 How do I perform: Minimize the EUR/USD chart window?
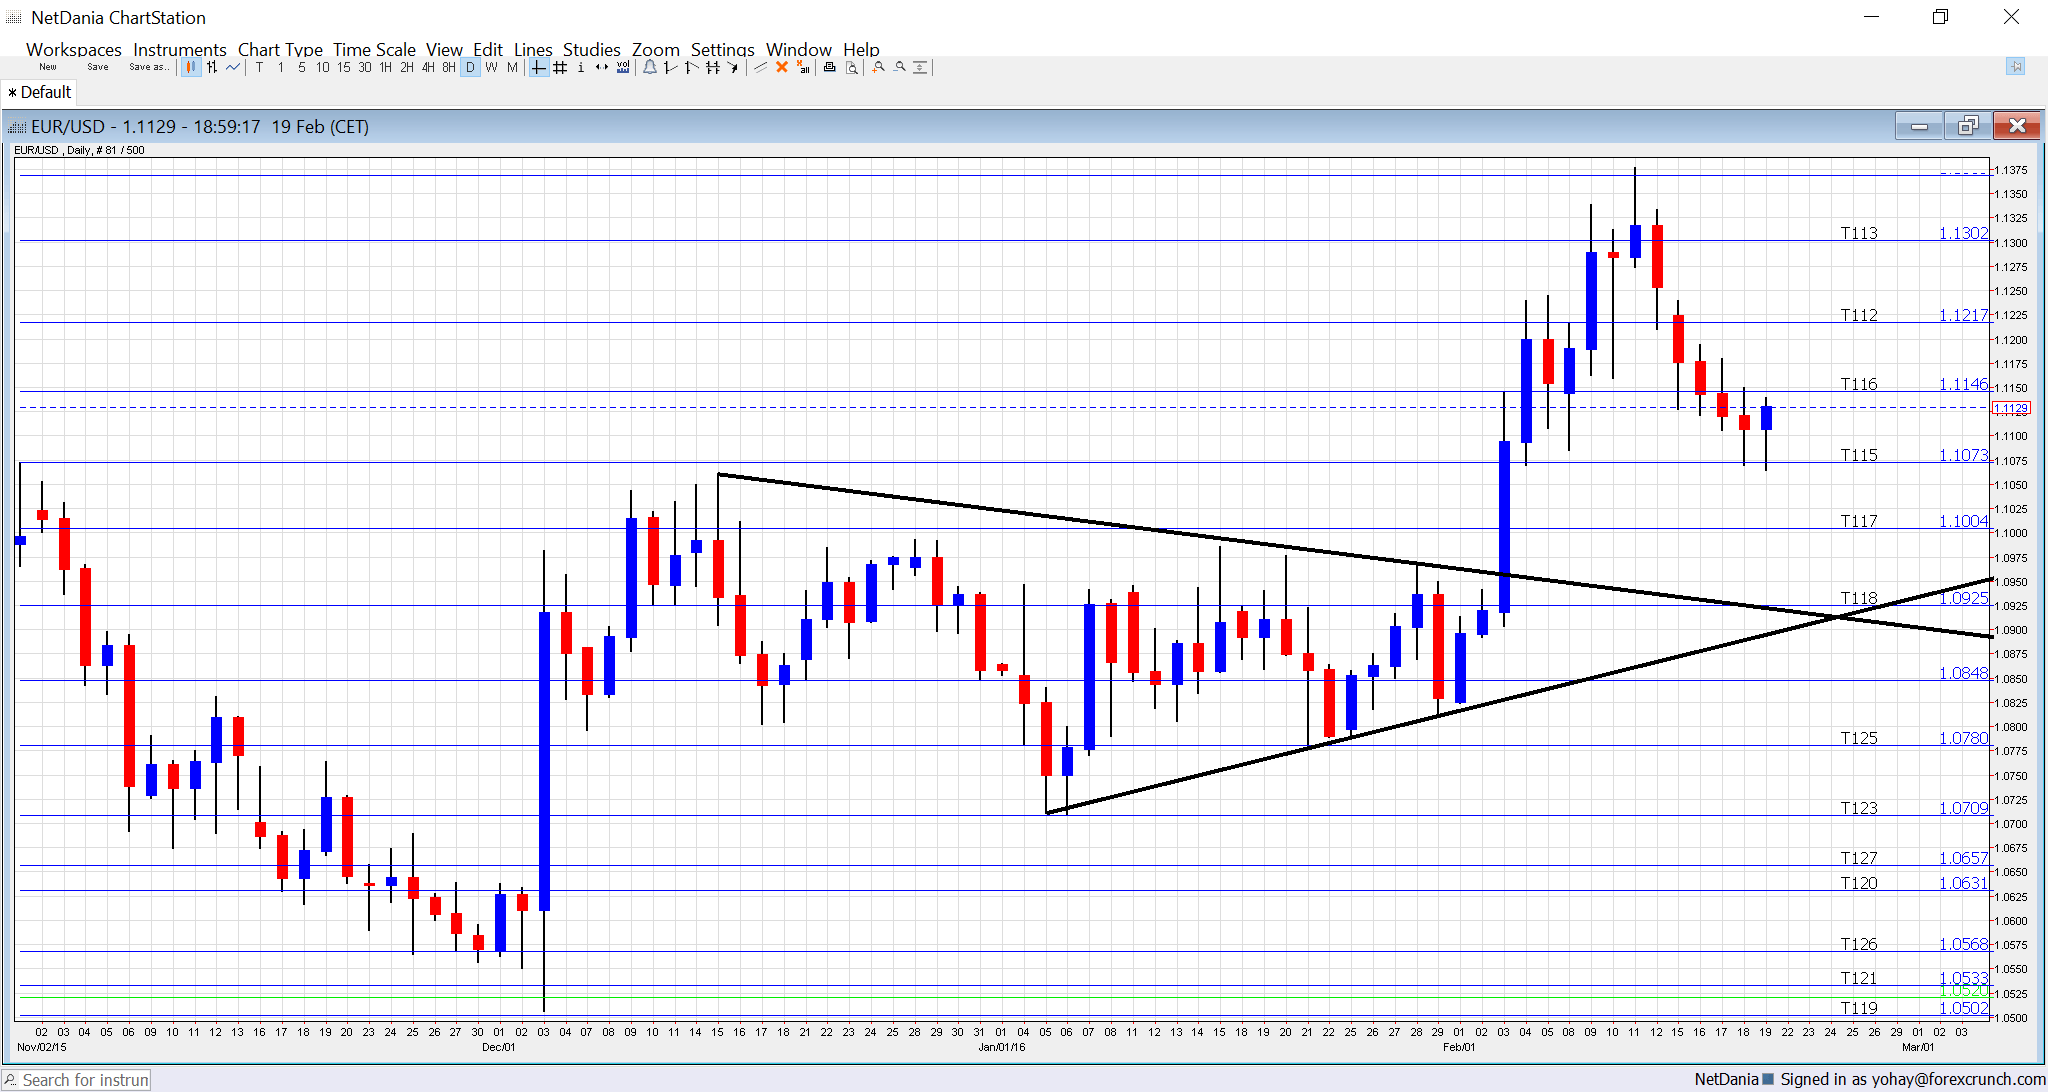[1919, 126]
